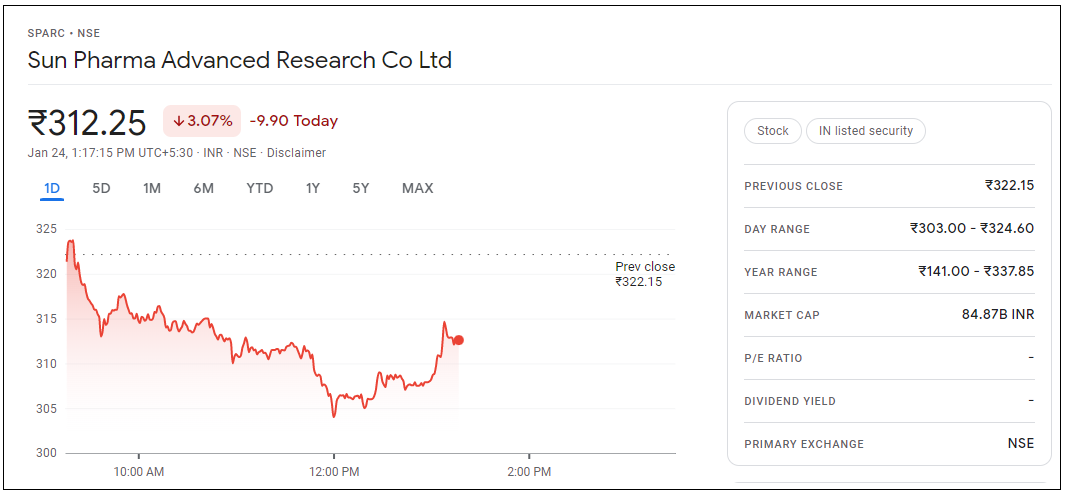Open the 5Y chart range tab
This screenshot has width=1065, height=494.
click(x=361, y=188)
